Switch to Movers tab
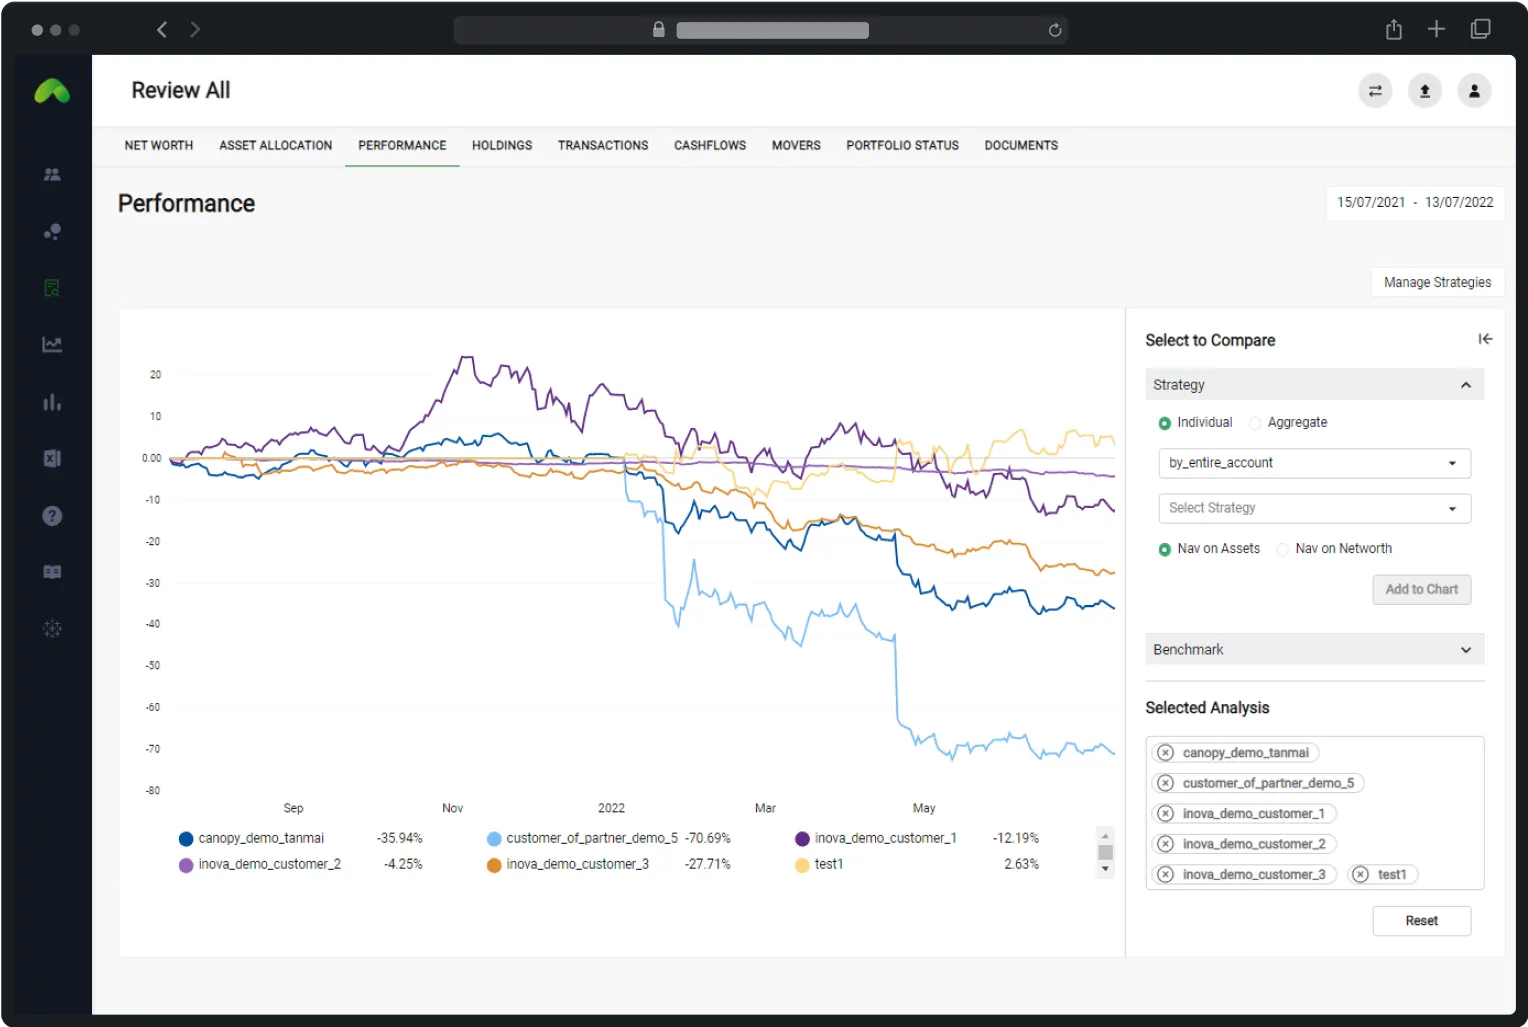The width and height of the screenshot is (1528, 1027). 796,145
